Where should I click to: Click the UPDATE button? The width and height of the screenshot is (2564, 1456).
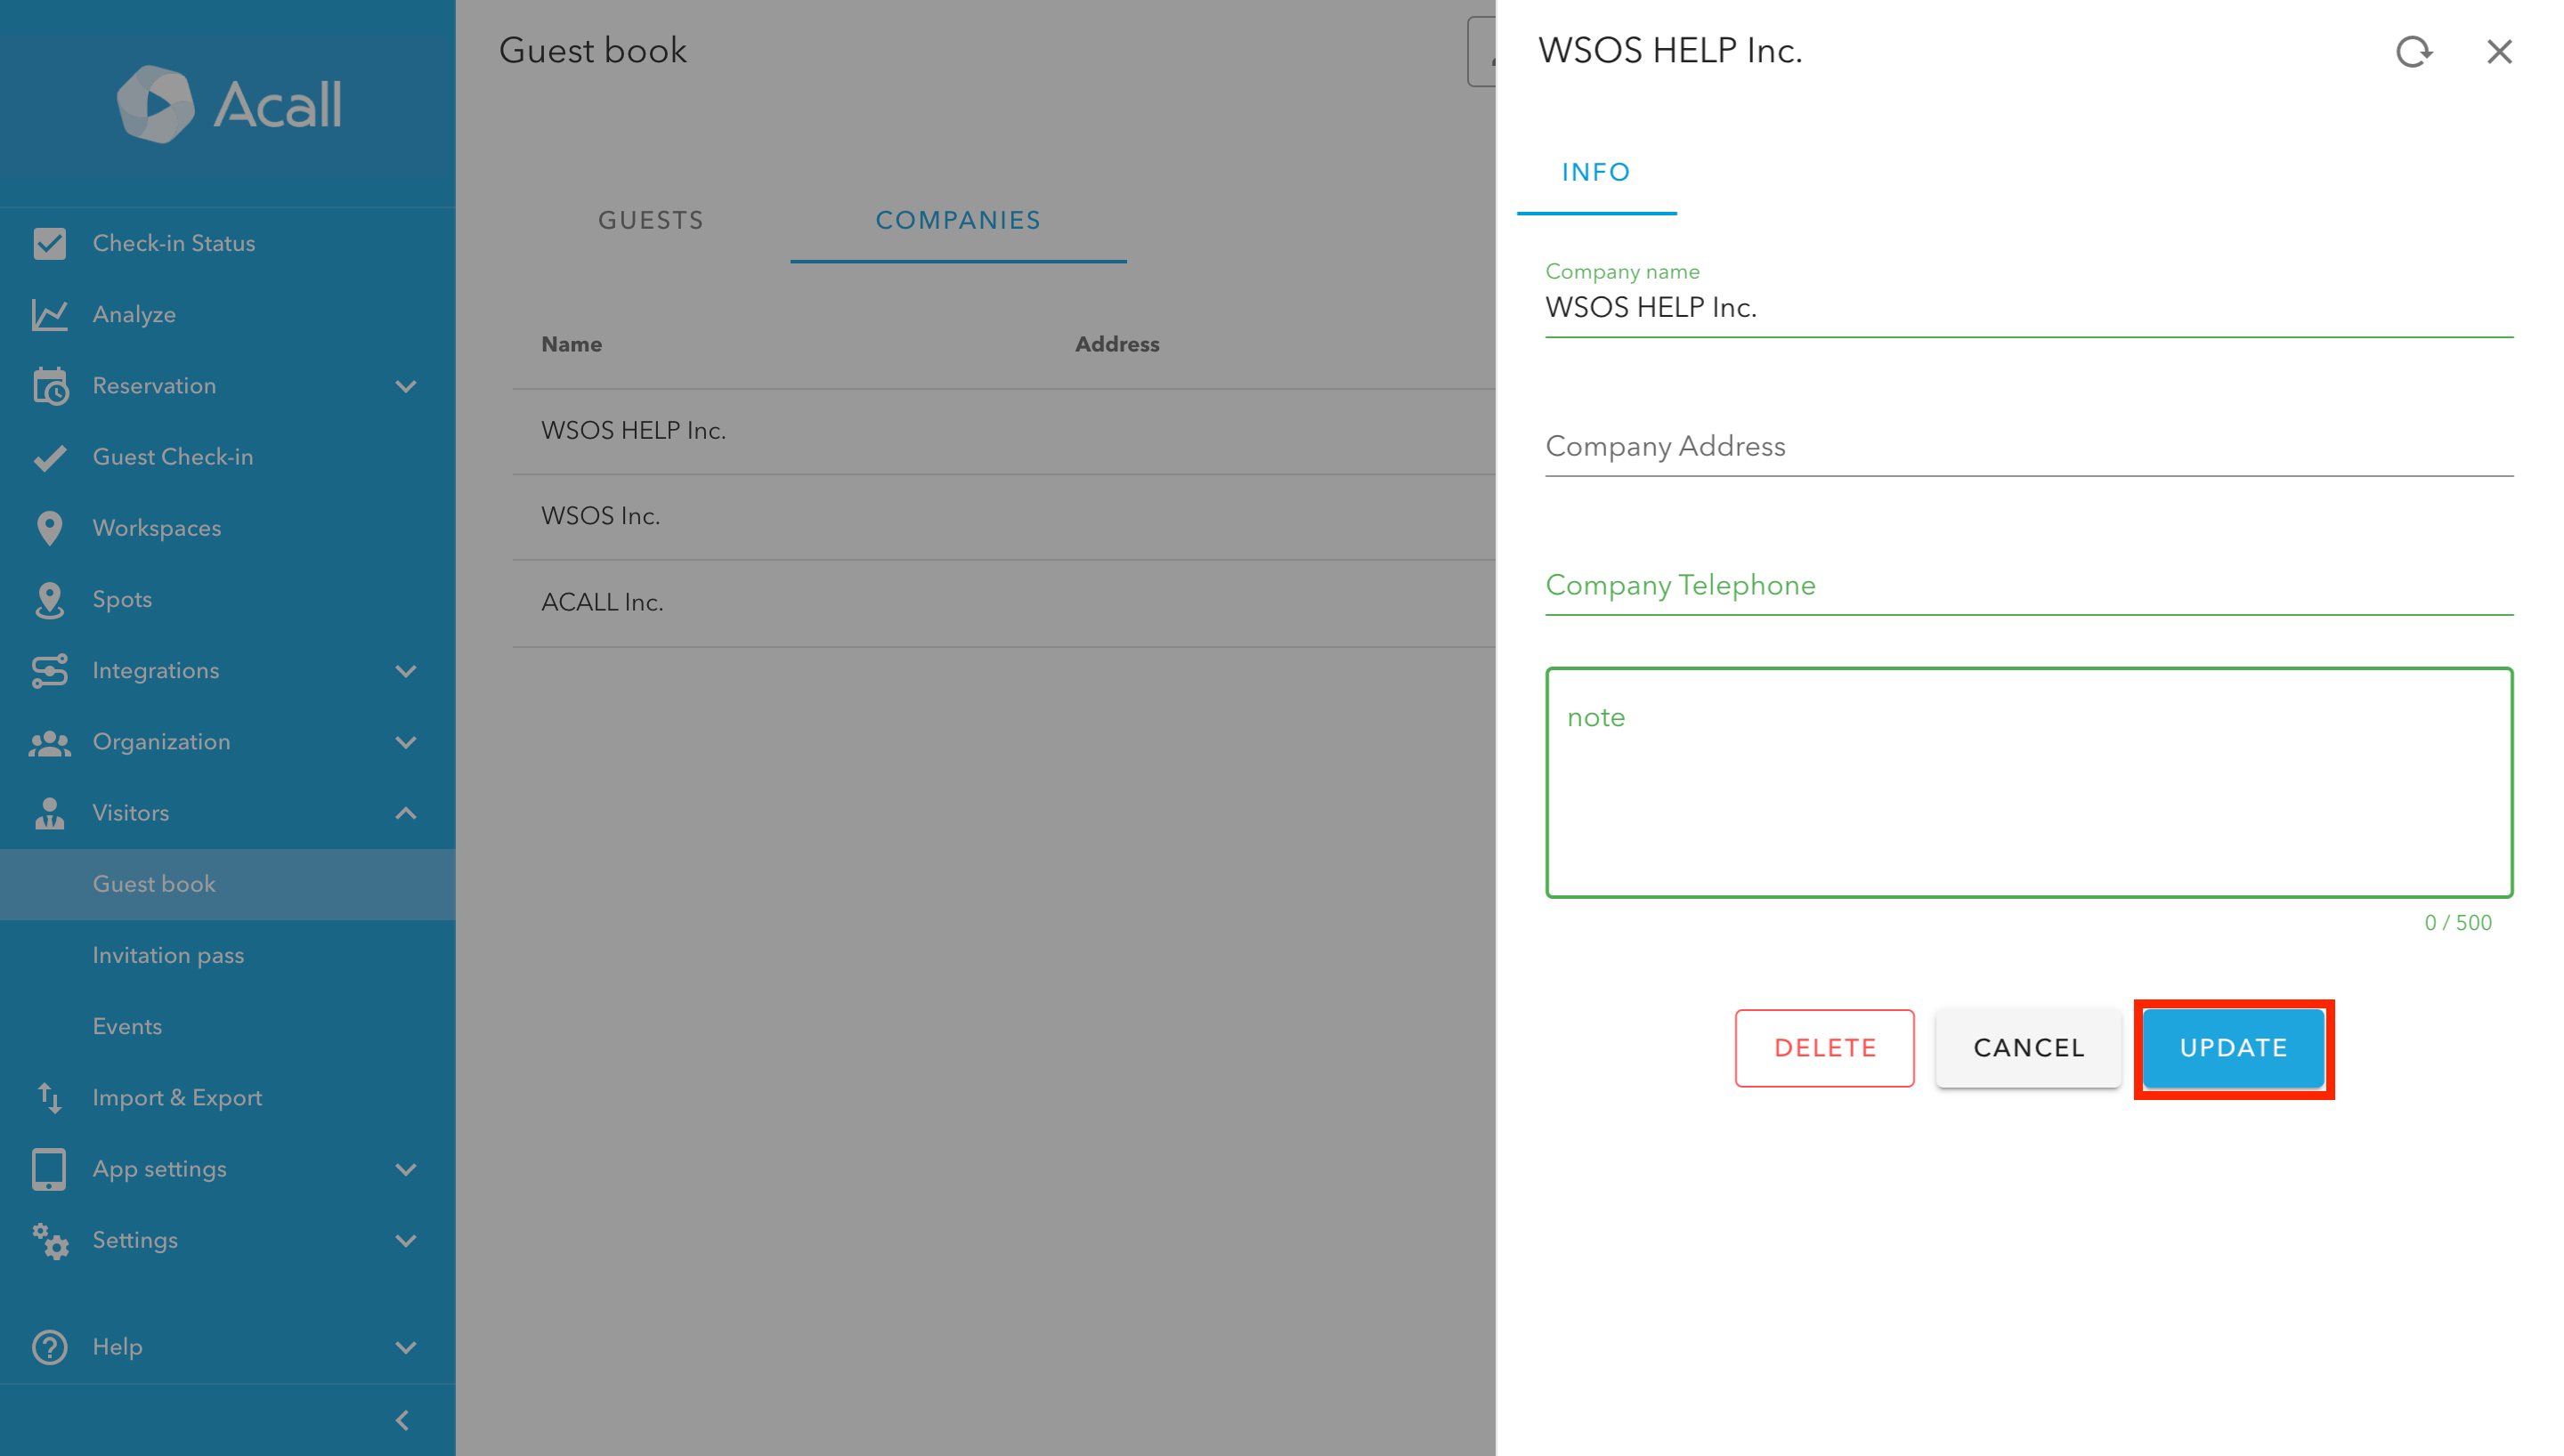point(2233,1047)
